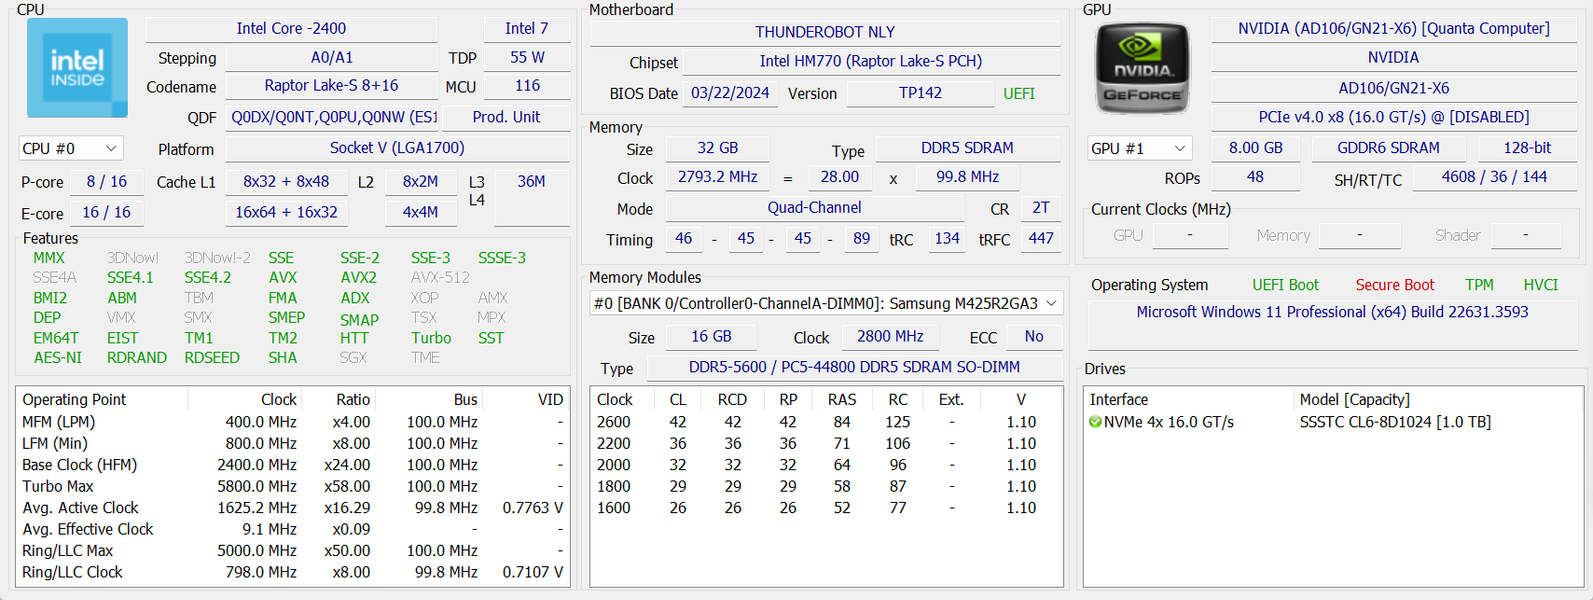Click the Intel Inside CPU logo
The width and height of the screenshot is (1593, 600).
pos(77,68)
